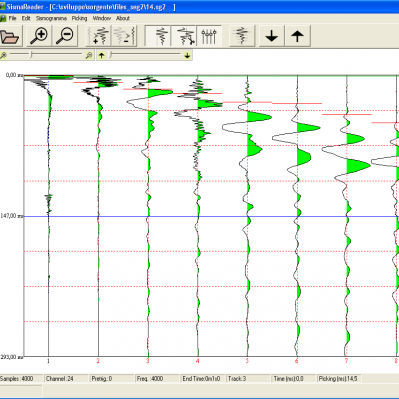Click the red picking marker on trace 7
This screenshot has width=399, height=399.
(x=347, y=115)
